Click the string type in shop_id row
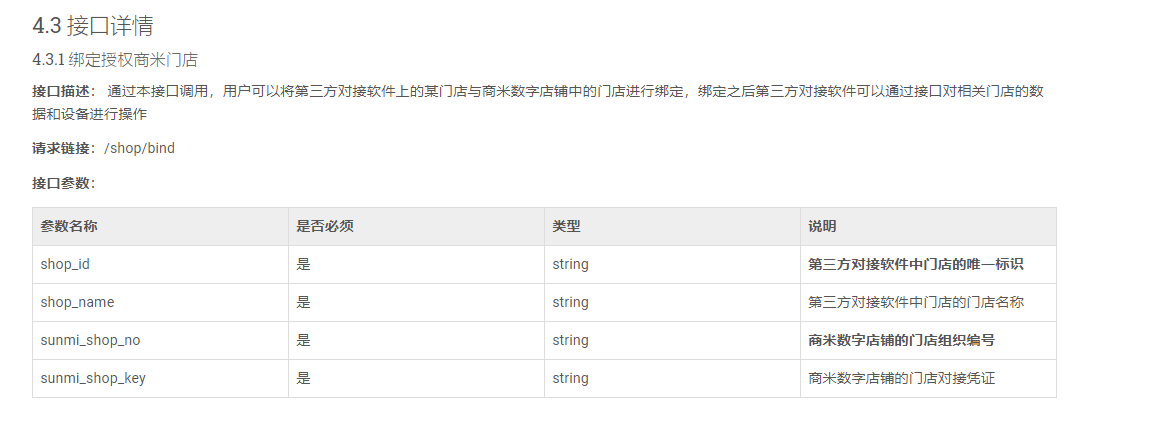 coord(570,264)
